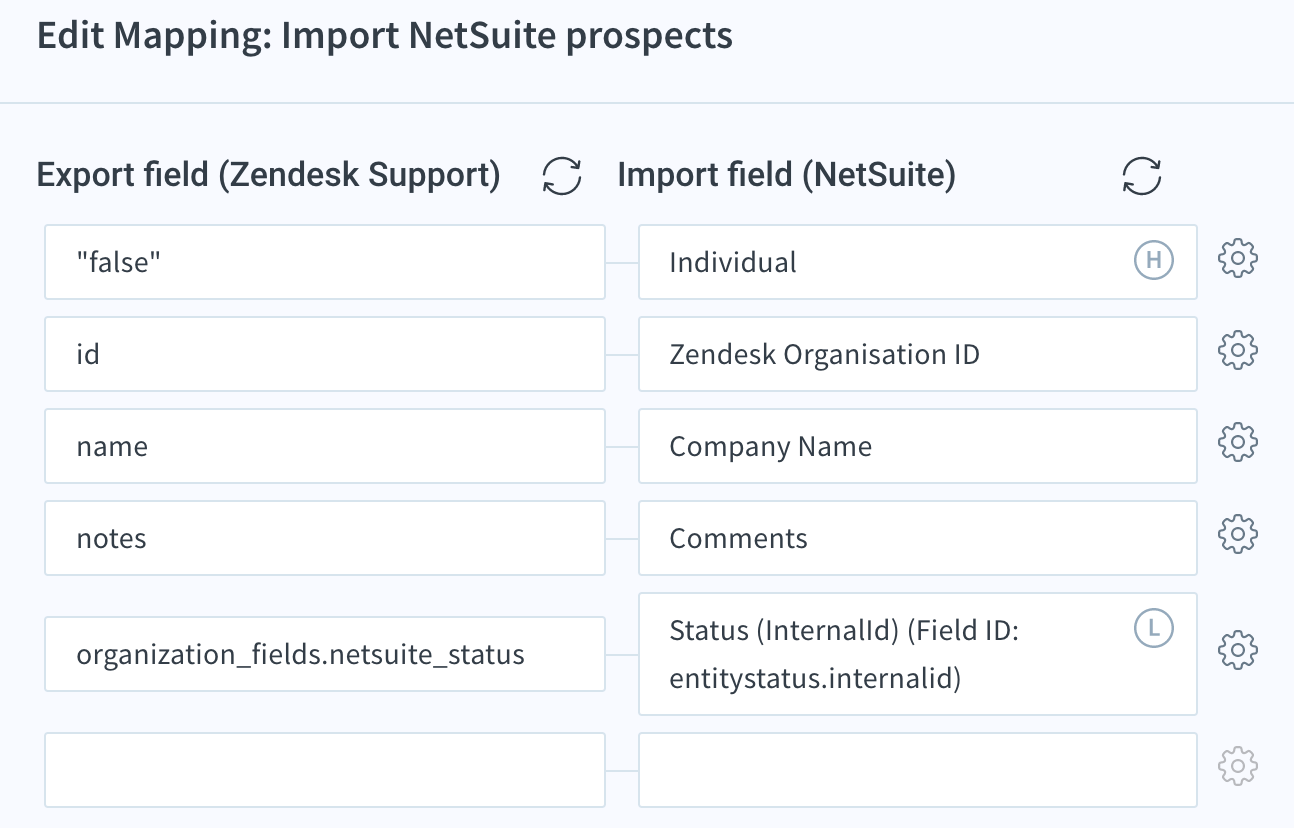Edit the notes export field
The height and width of the screenshot is (828, 1294).
coord(325,538)
